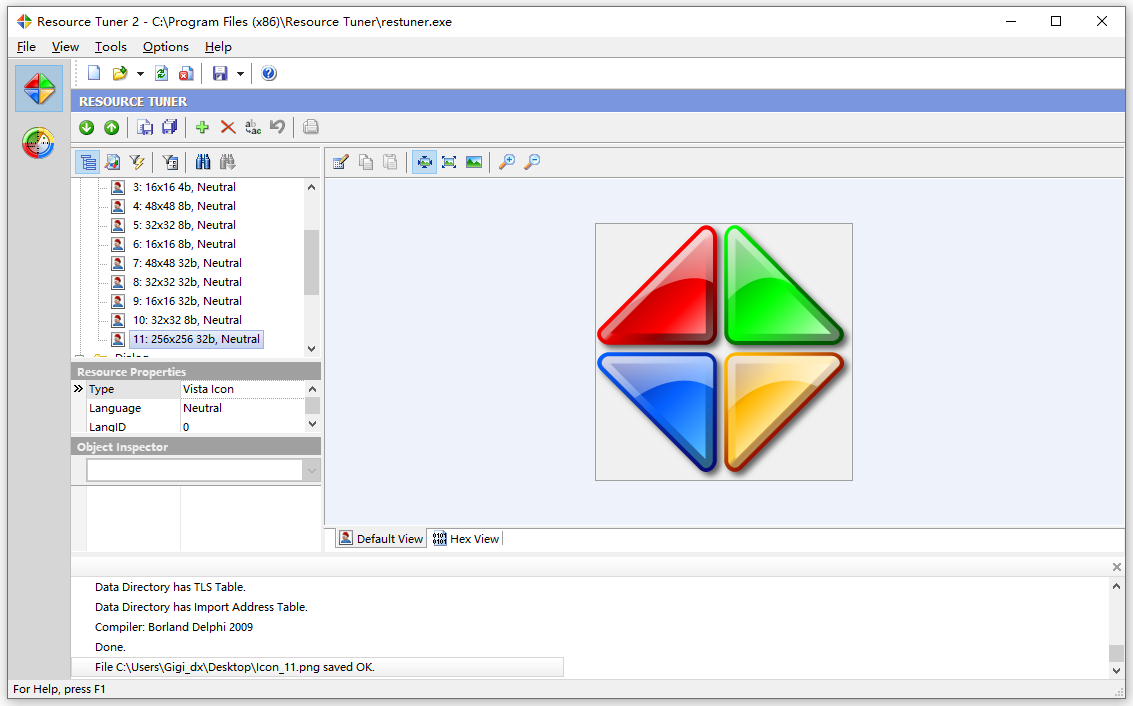The image size is (1133, 706).
Task: Open the Help menu
Action: pyautogui.click(x=218, y=46)
